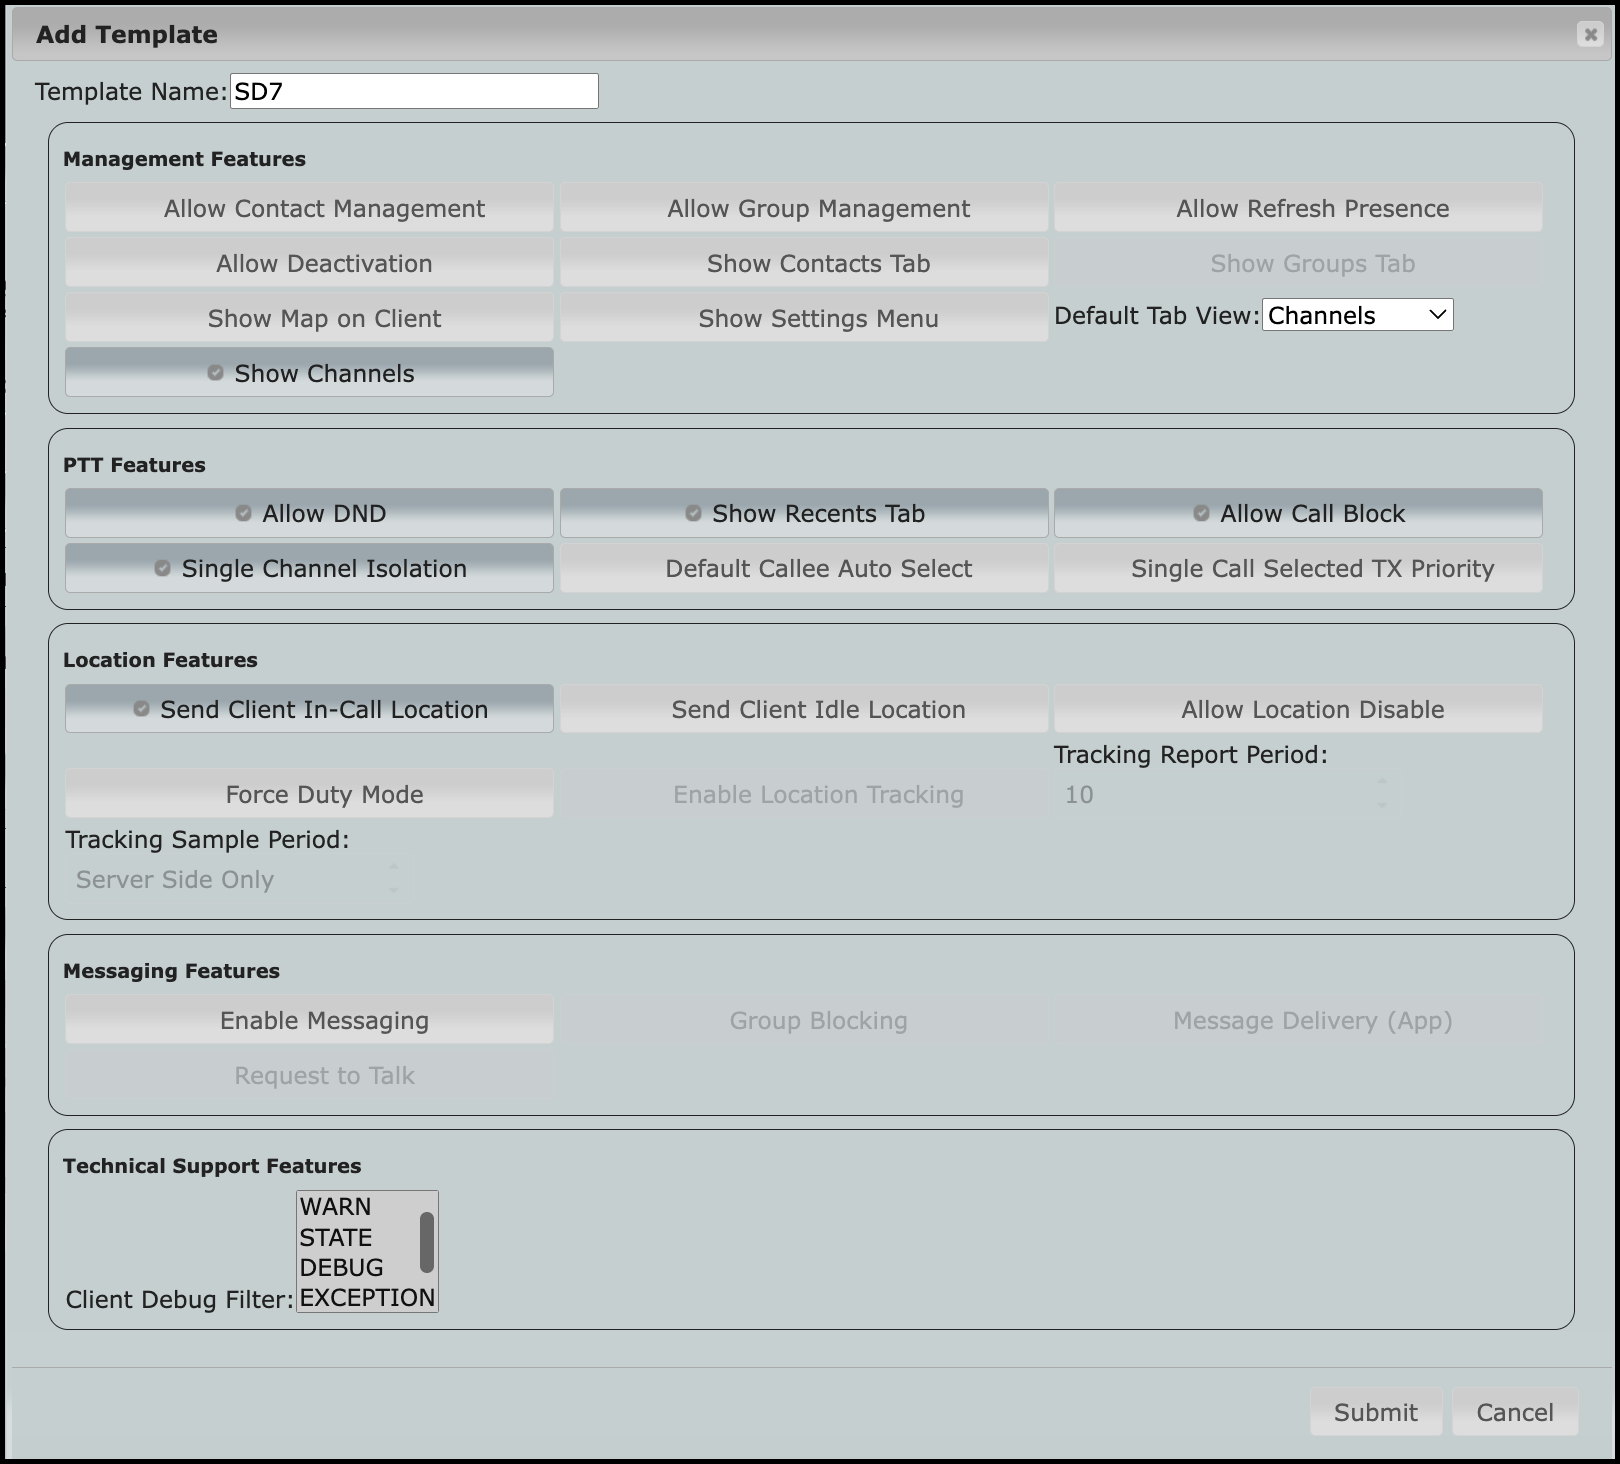Enable Allow Group Management
Viewport: 1620px width, 1464px height.
(803, 208)
